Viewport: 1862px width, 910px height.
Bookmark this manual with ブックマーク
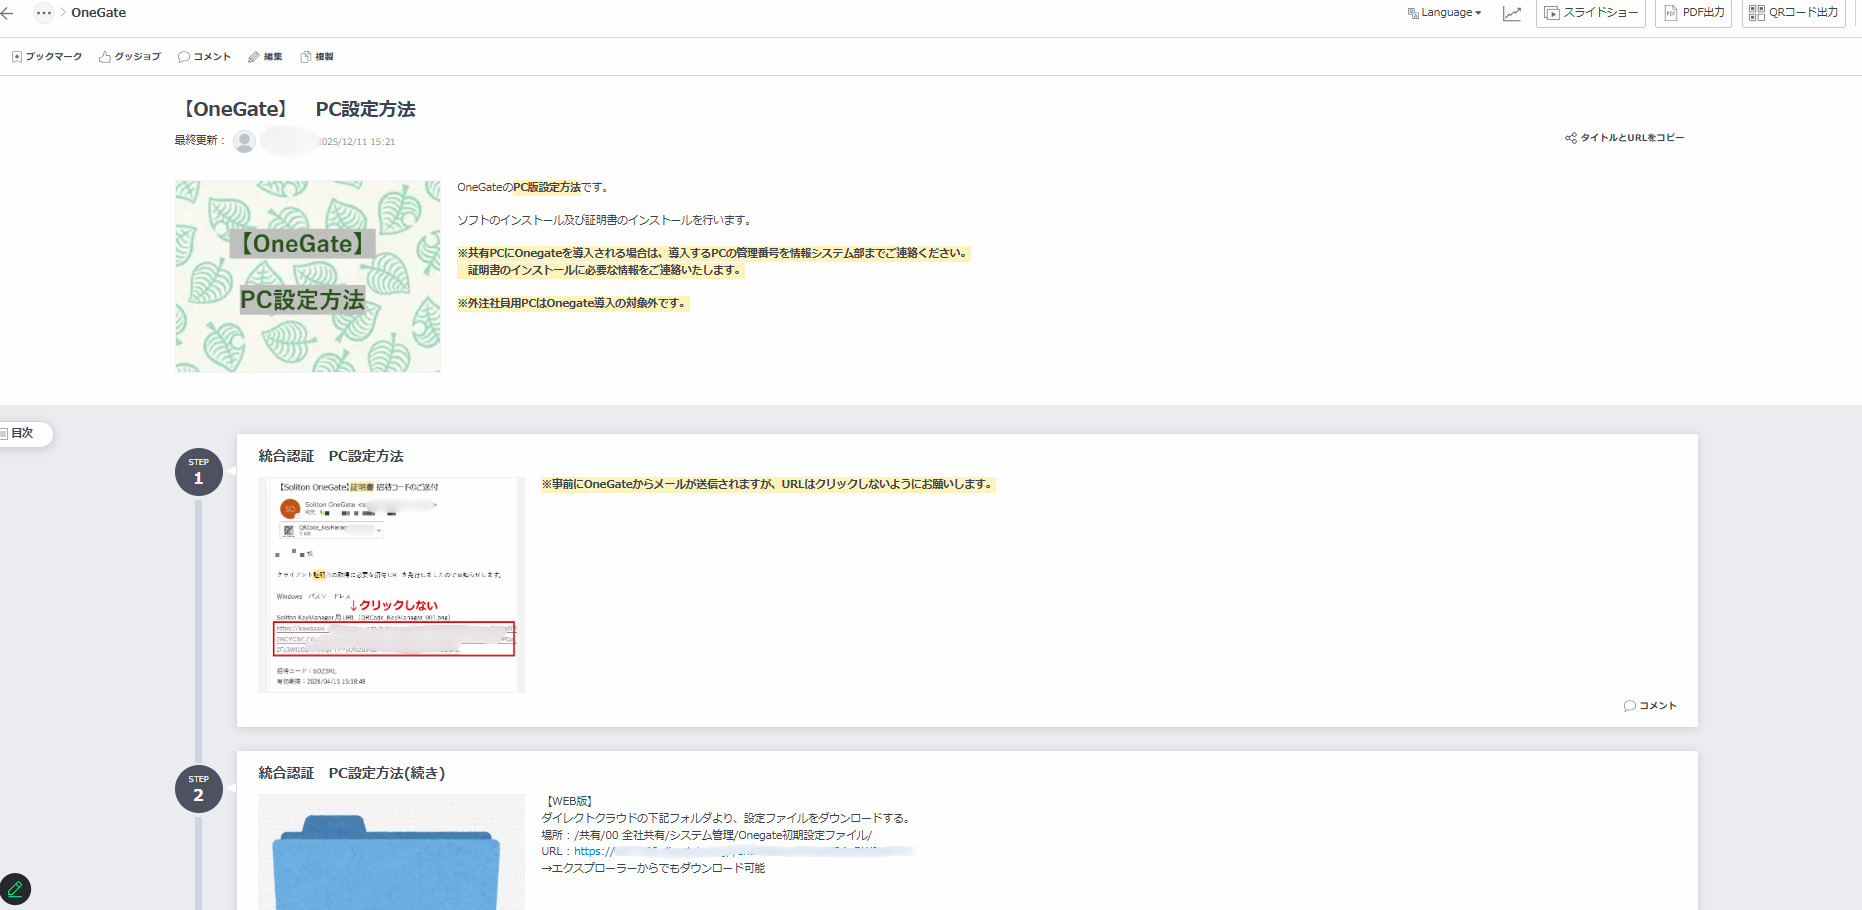(x=47, y=57)
